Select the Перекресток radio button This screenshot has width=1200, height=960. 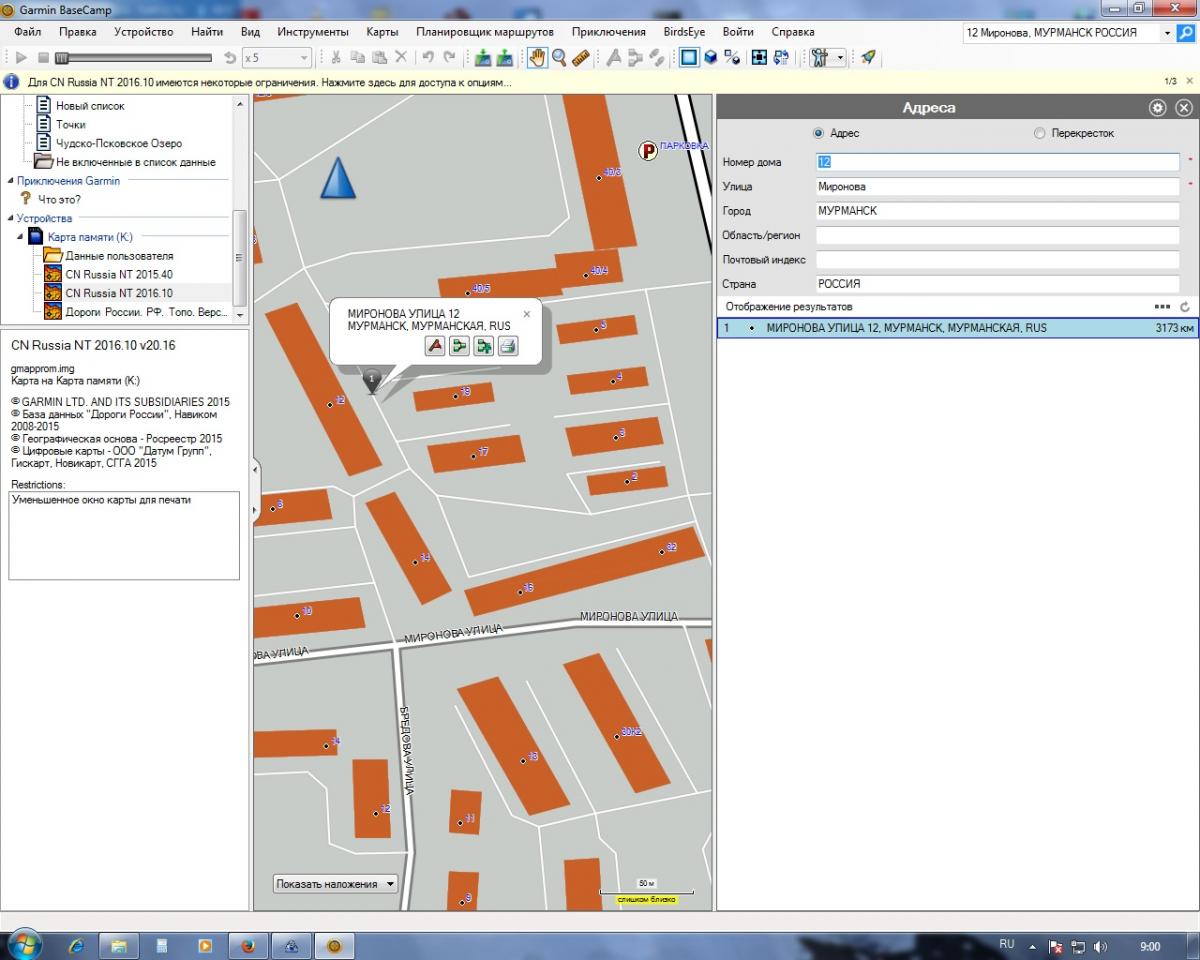(1040, 133)
